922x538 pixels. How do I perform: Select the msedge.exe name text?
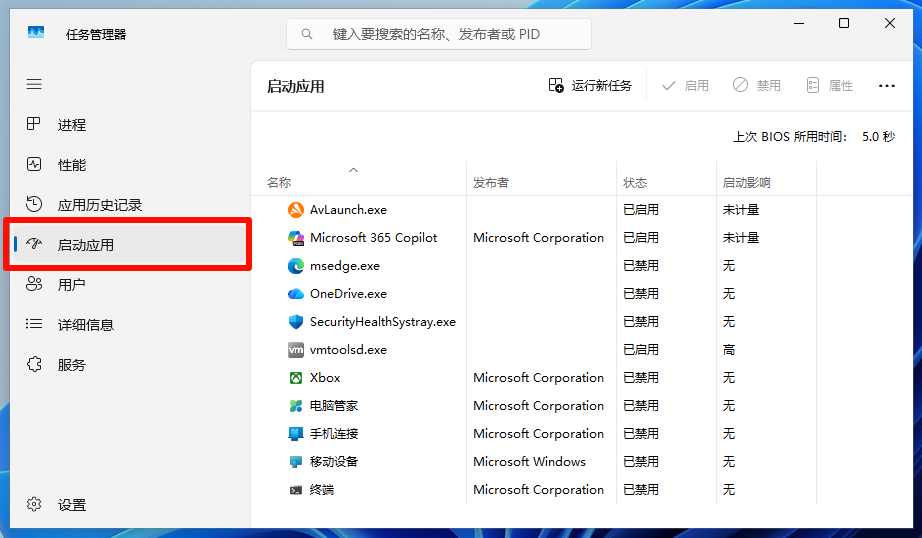[345, 266]
